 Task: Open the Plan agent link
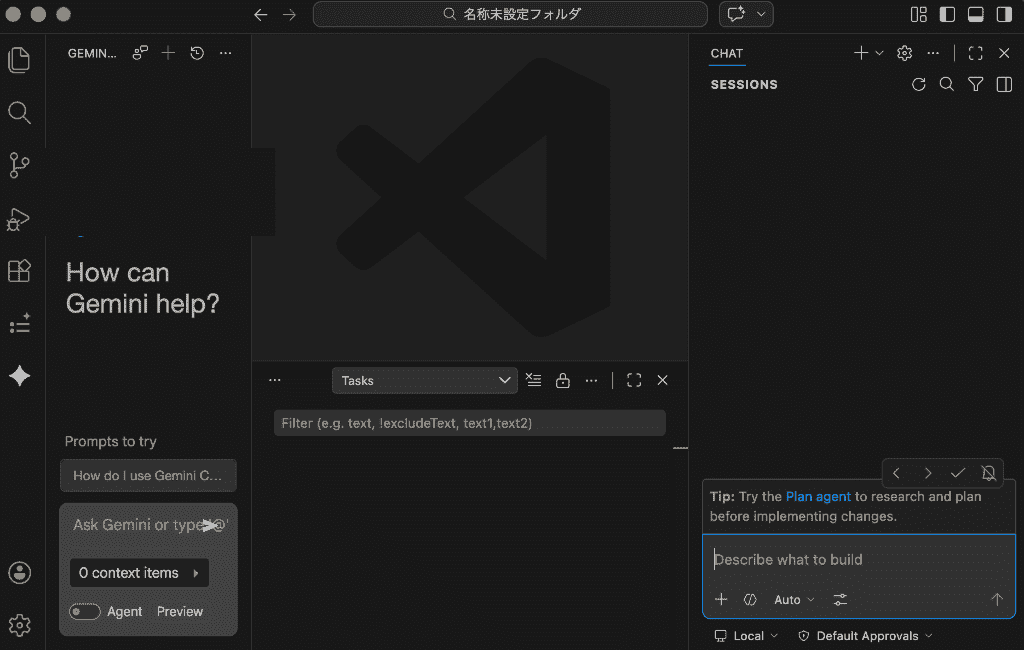click(x=818, y=496)
